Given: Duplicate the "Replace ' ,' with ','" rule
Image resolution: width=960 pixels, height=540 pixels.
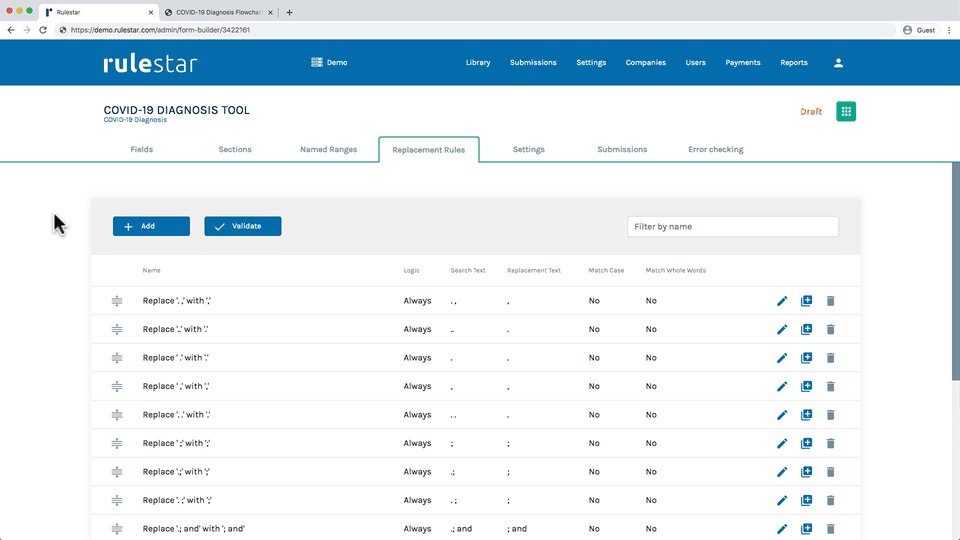Looking at the screenshot, I should (806, 386).
